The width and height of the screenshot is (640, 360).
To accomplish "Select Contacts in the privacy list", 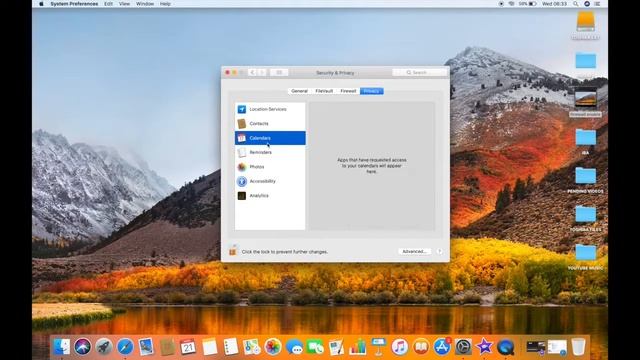I will 270,123.
